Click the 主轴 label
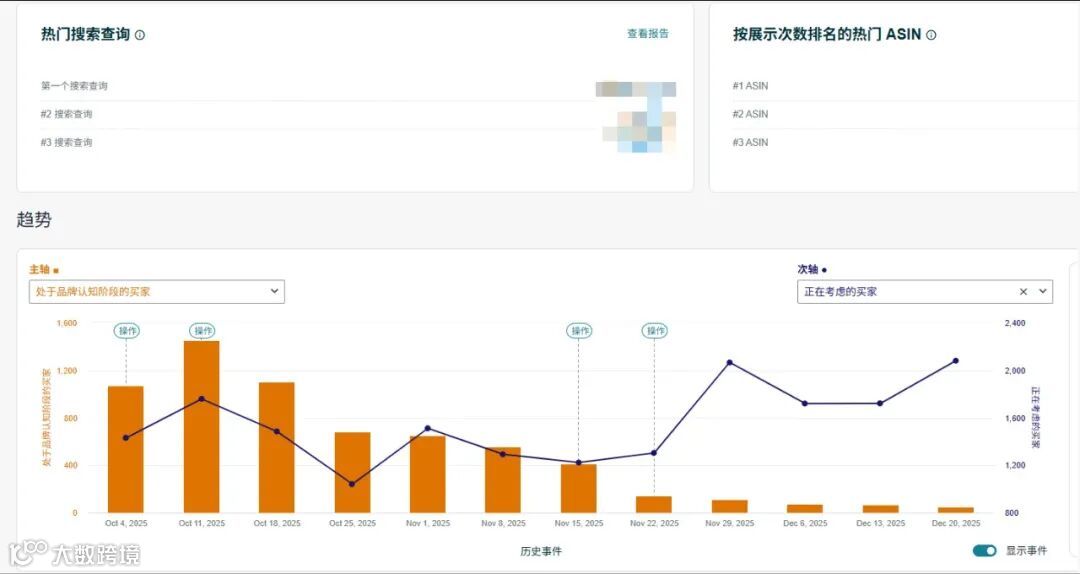1080x574 pixels. pos(39,269)
